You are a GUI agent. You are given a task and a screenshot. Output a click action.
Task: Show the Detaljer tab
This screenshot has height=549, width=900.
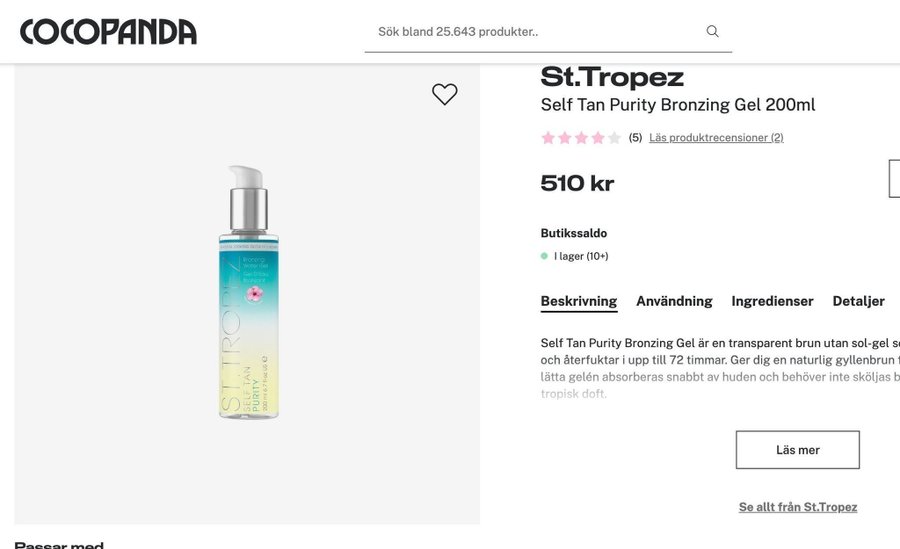point(858,301)
